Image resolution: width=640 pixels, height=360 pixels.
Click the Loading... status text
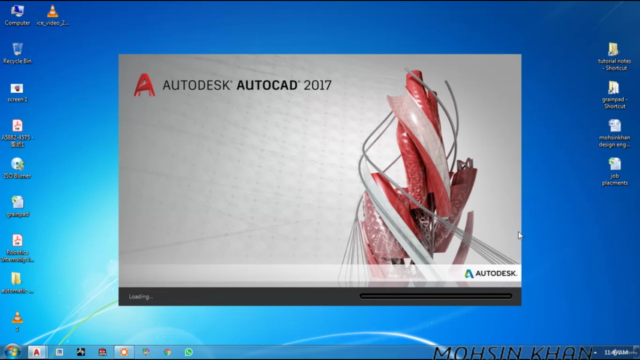(140, 297)
